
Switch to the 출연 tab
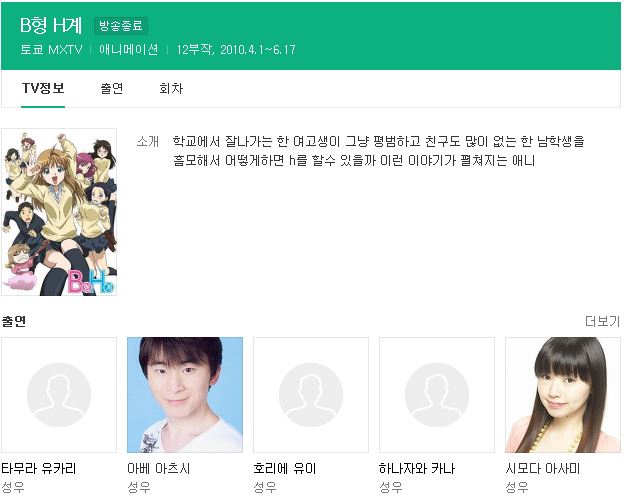112,88
